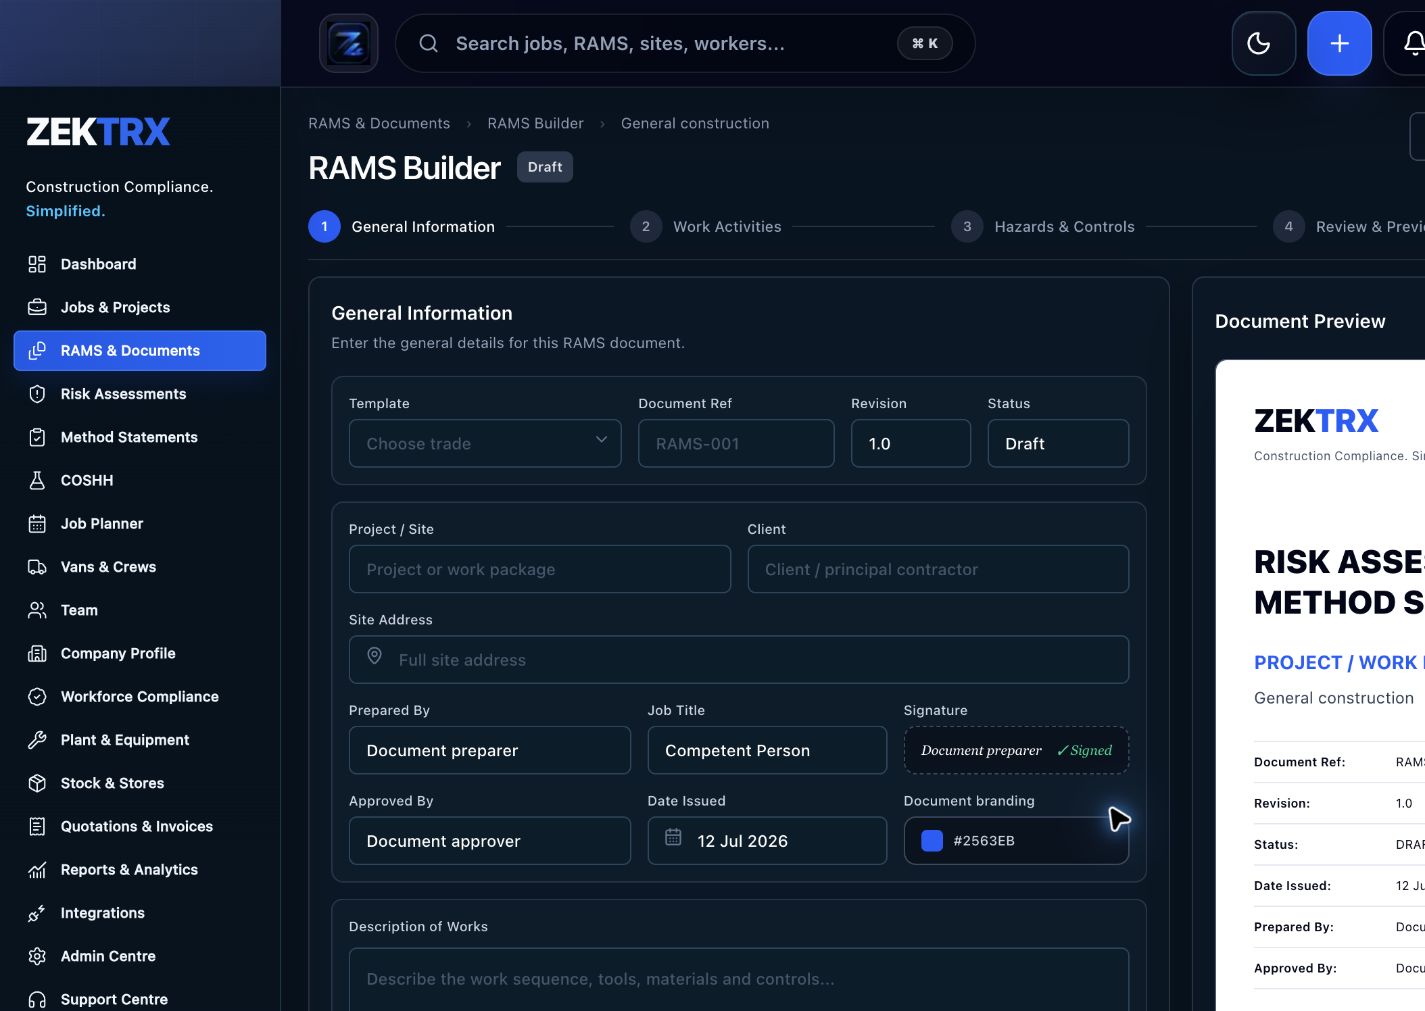This screenshot has width=1425, height=1011.
Task: Go to step 3 Hazards & Controls
Action: [x=1043, y=227]
